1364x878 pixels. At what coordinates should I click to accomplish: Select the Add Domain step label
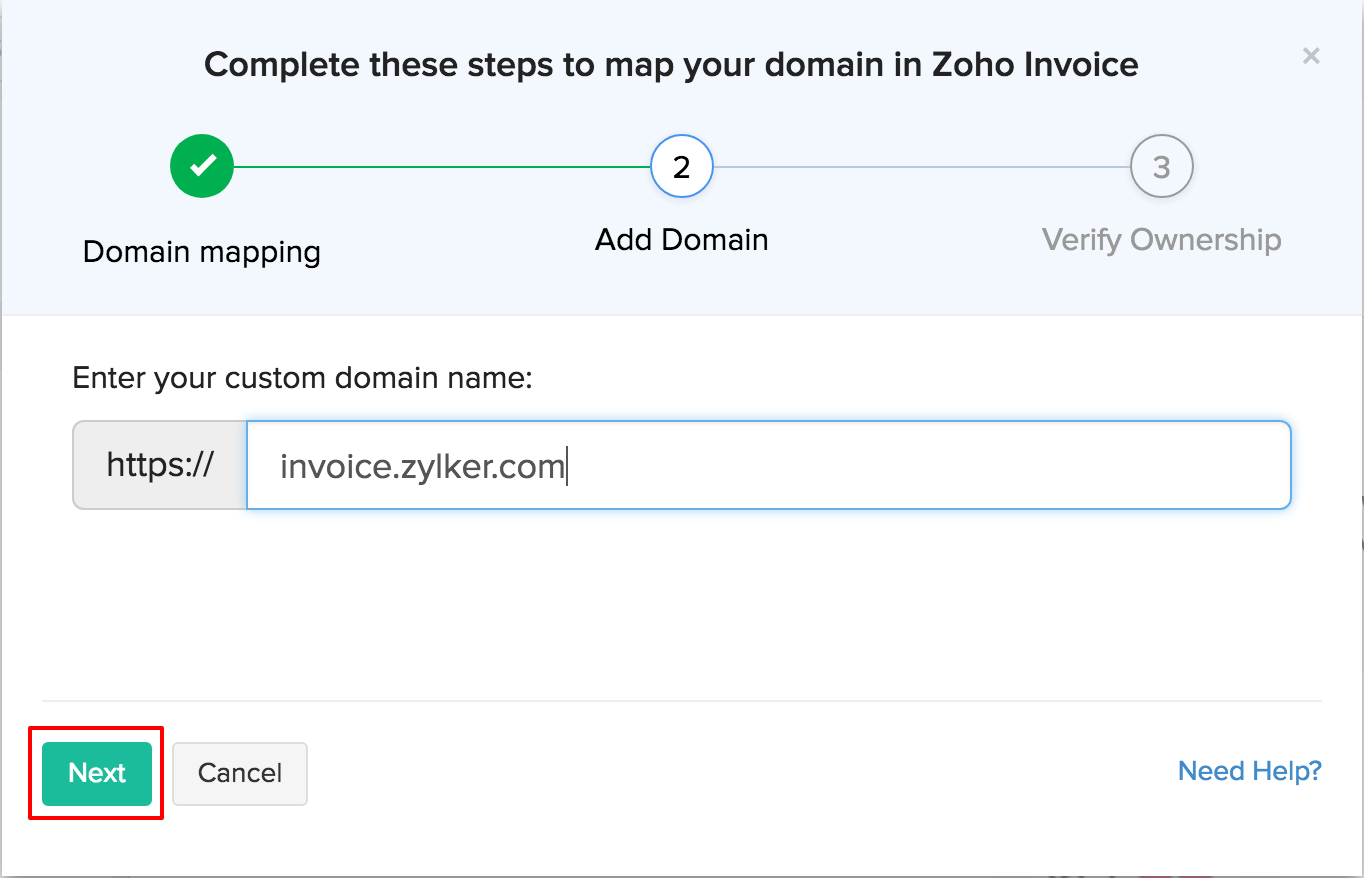pos(681,240)
